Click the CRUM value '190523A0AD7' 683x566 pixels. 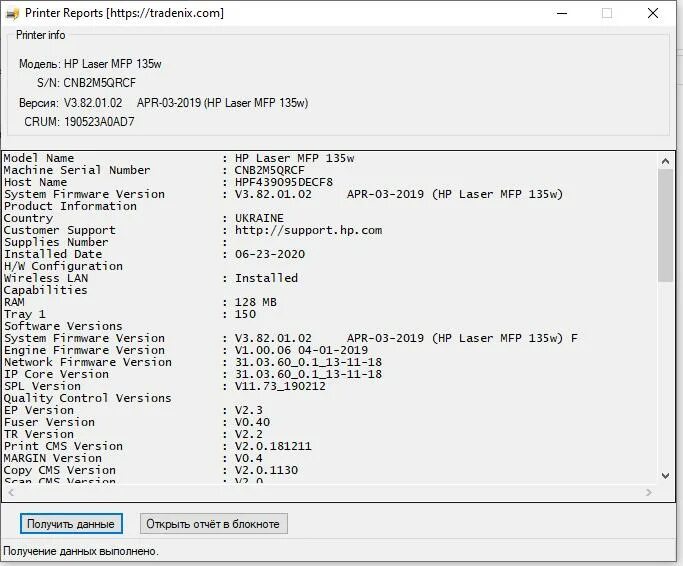coord(99,122)
